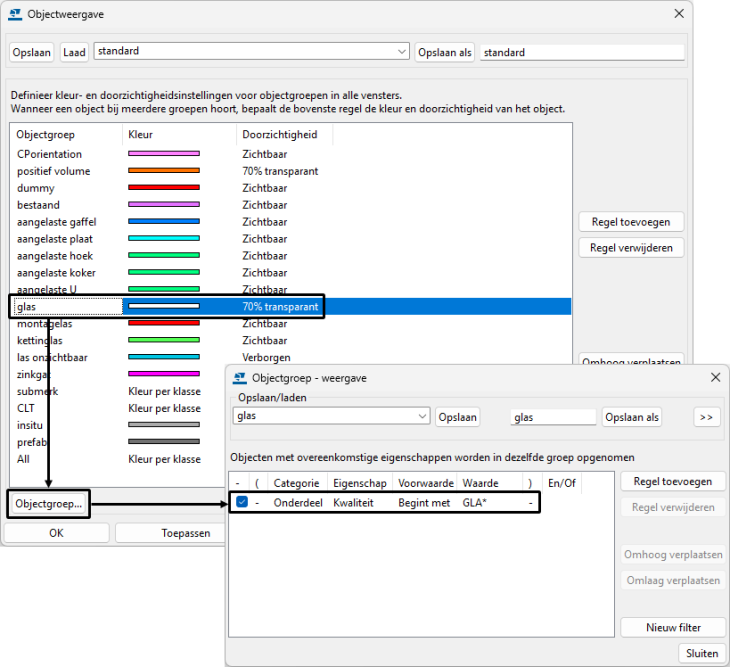Click Regel toevoegen in the Objectweergave window
Image resolution: width=730 pixels, height=667 pixels.
point(631,222)
